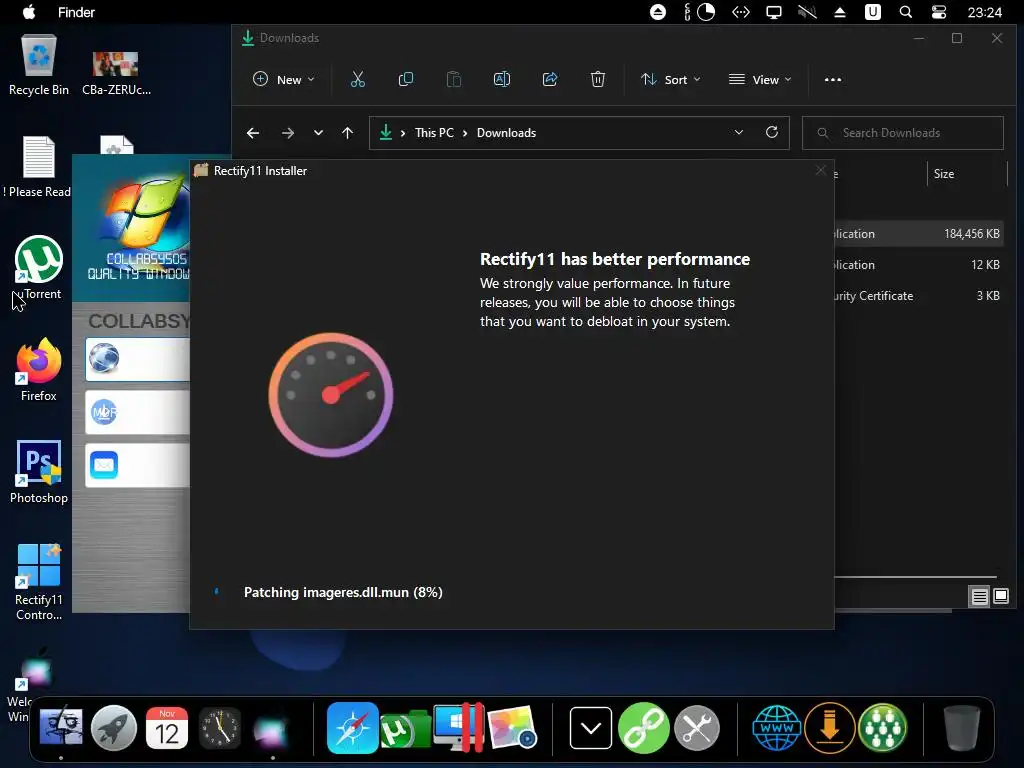Refresh the Downloads folder view
The height and width of the screenshot is (768, 1024).
(x=772, y=133)
